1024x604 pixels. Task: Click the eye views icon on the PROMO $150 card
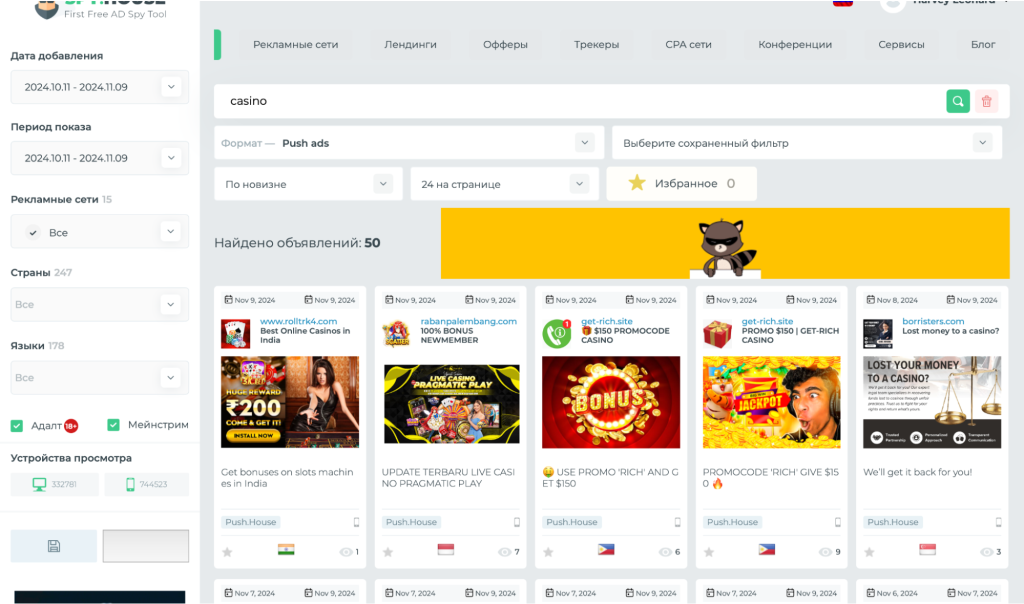coord(825,552)
